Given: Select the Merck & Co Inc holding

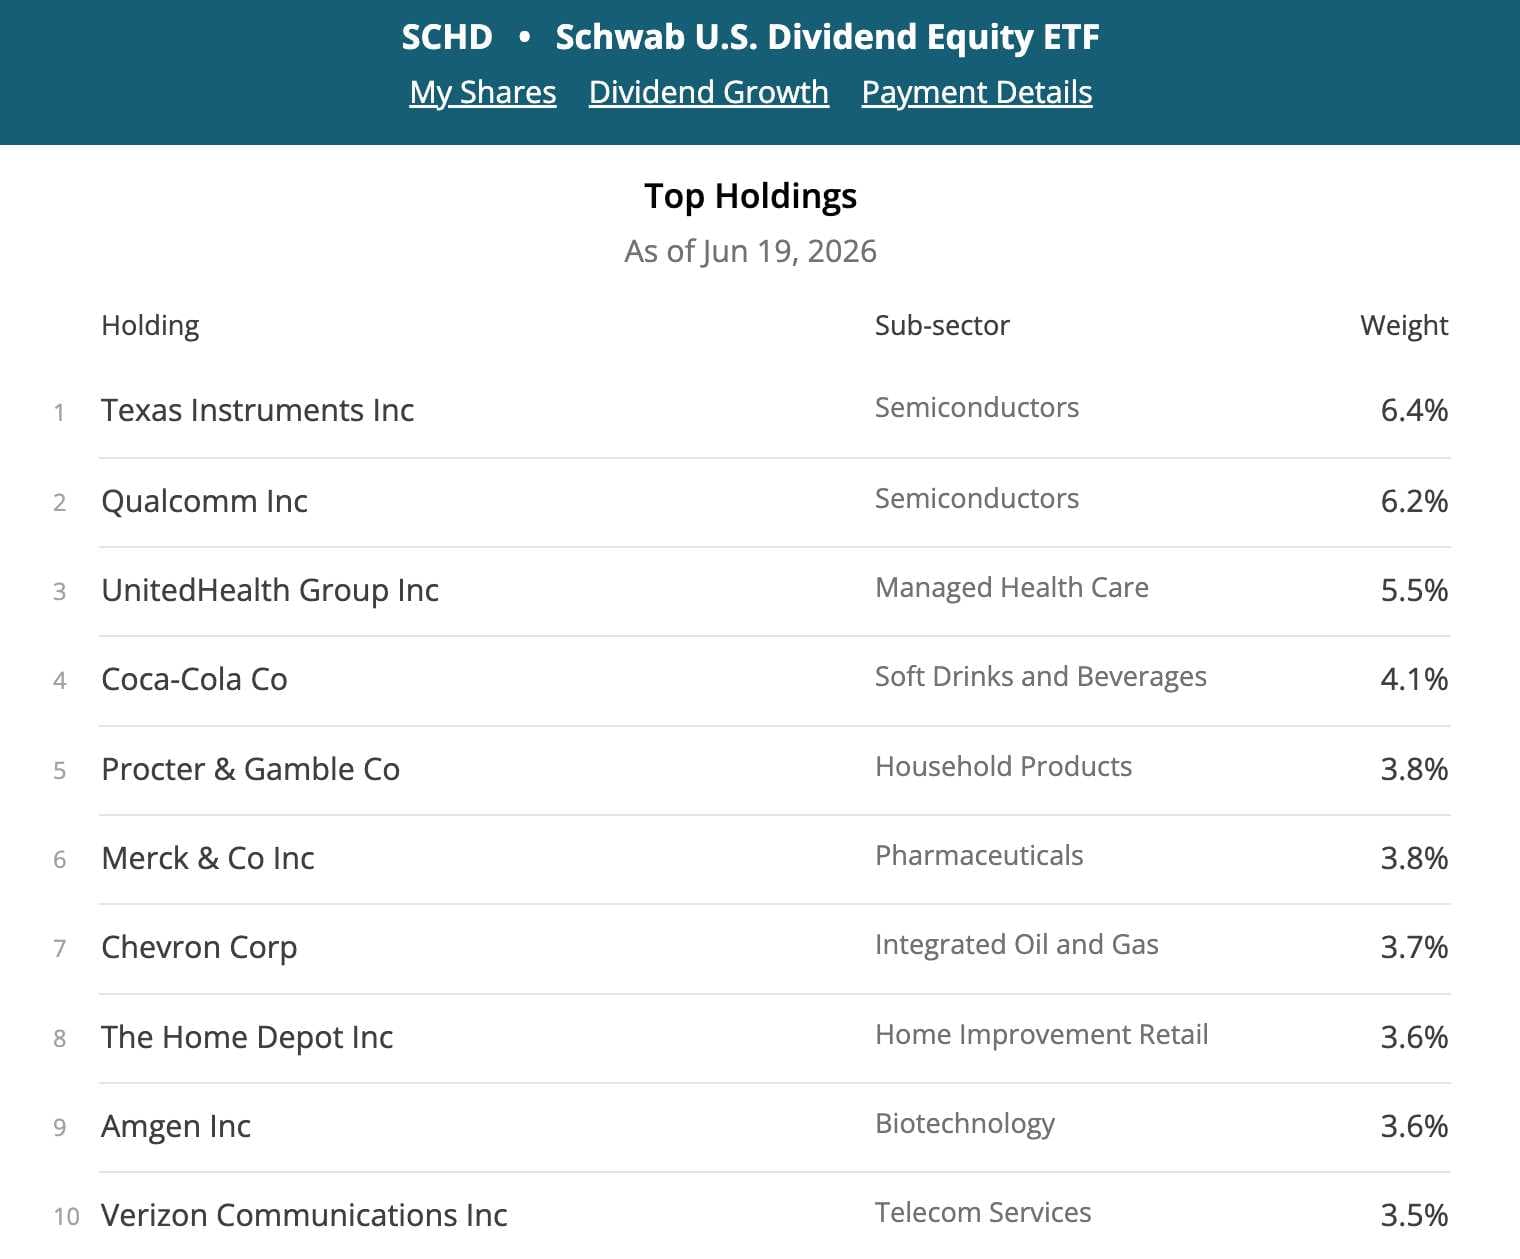Looking at the screenshot, I should 208,858.
